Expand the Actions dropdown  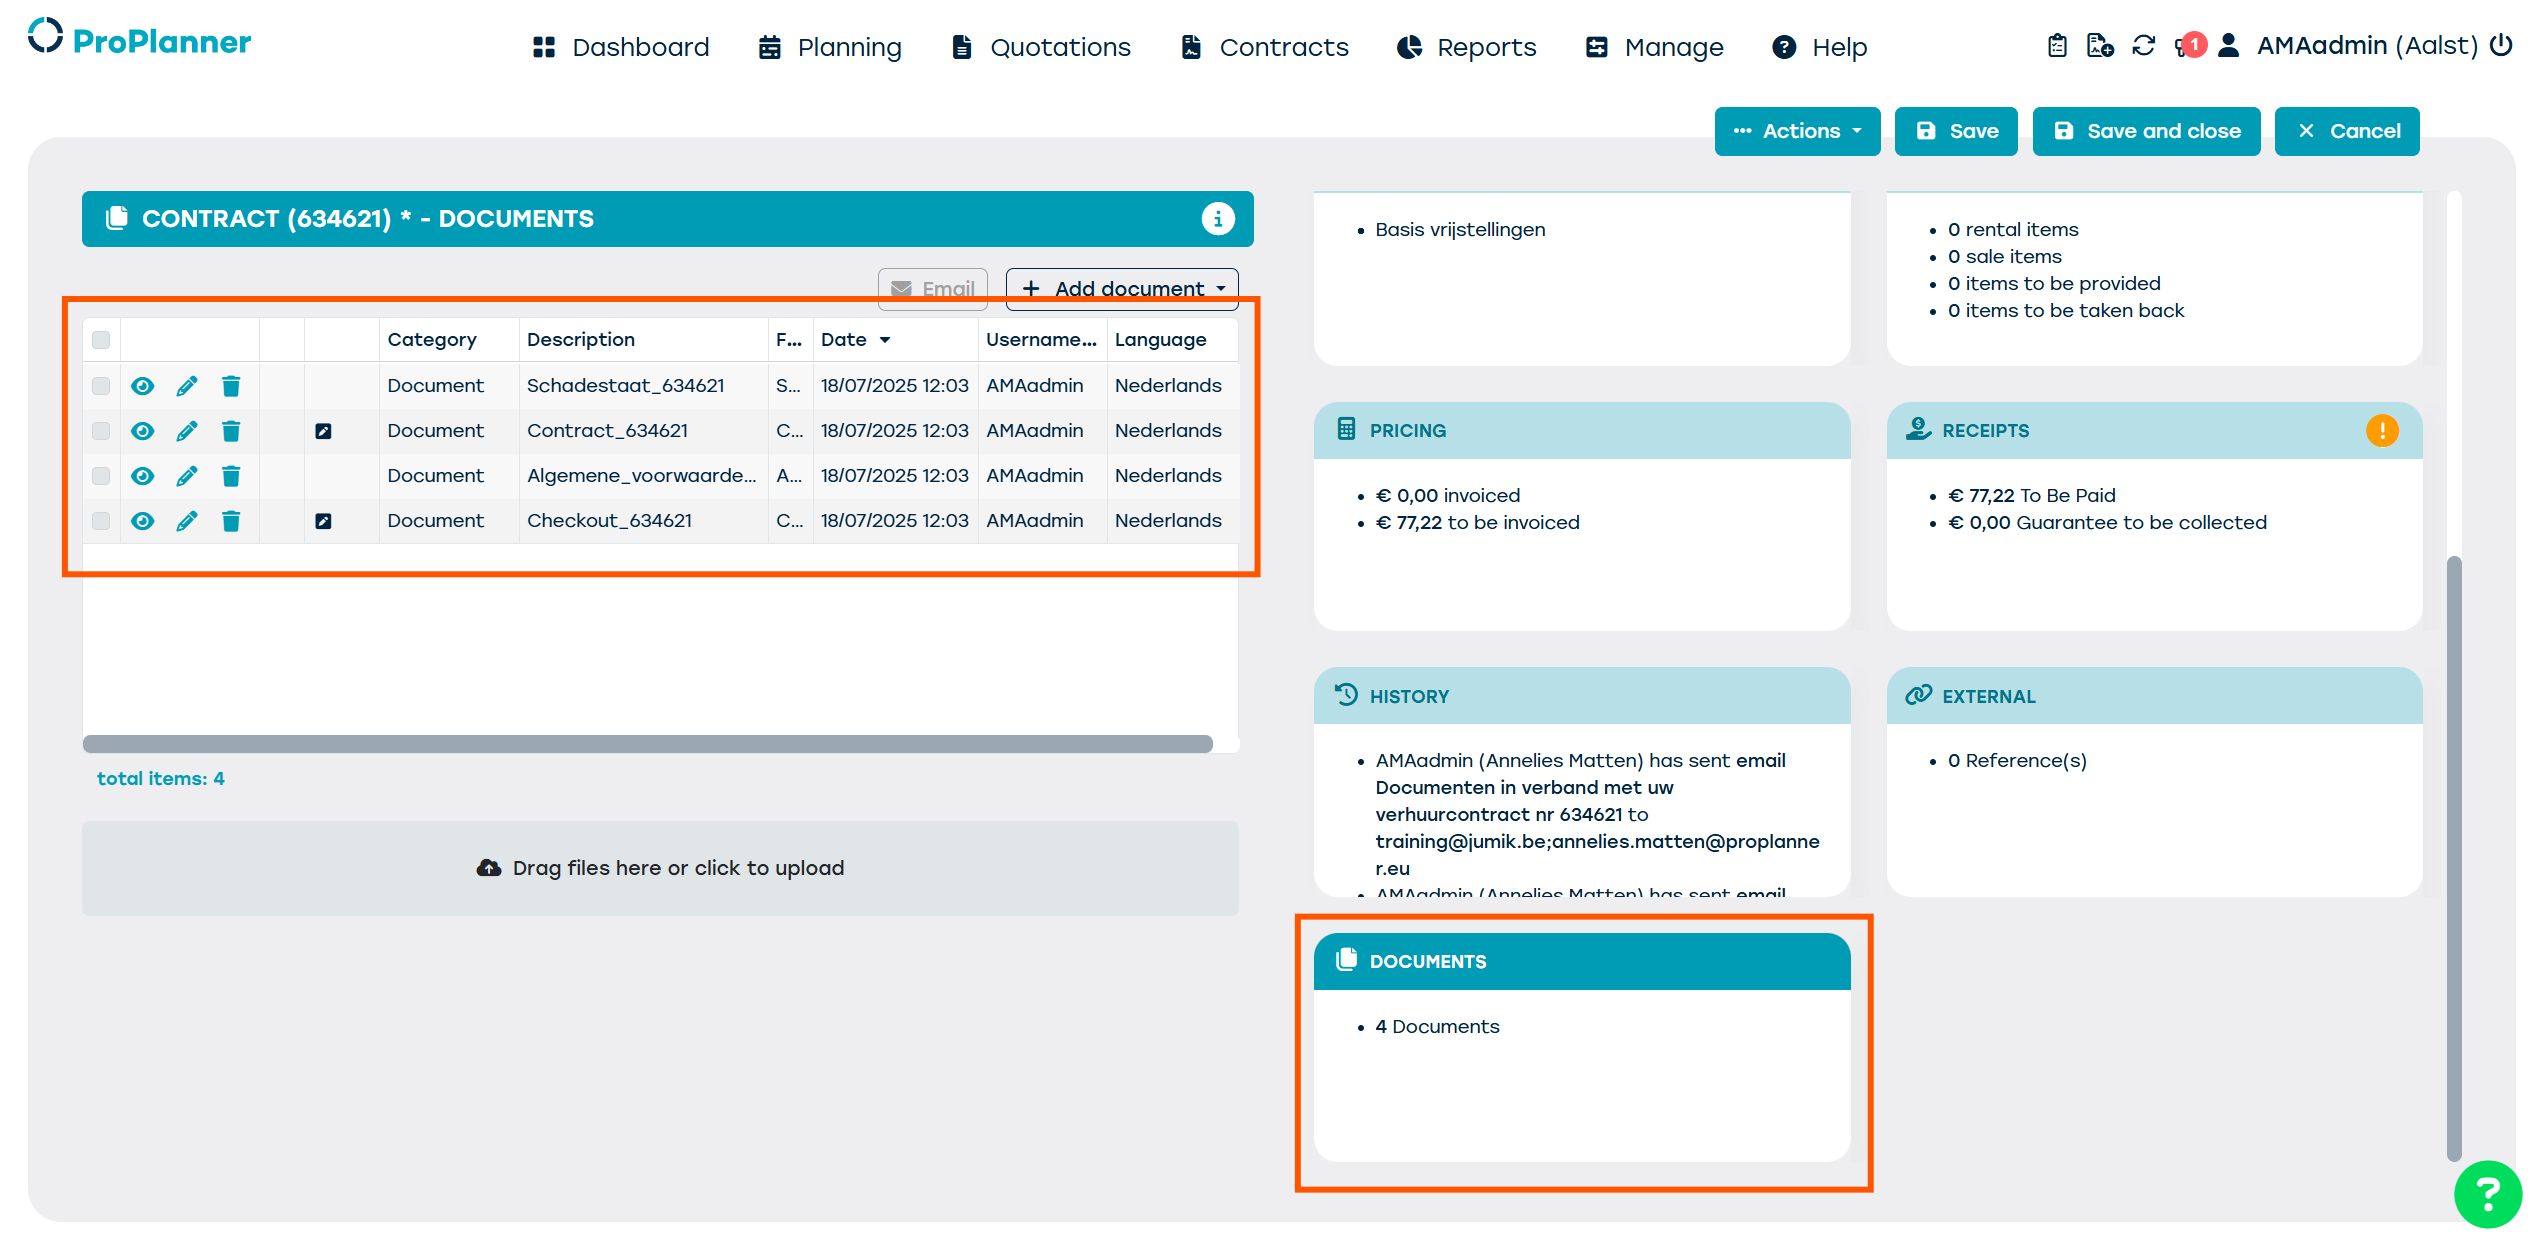point(1797,131)
